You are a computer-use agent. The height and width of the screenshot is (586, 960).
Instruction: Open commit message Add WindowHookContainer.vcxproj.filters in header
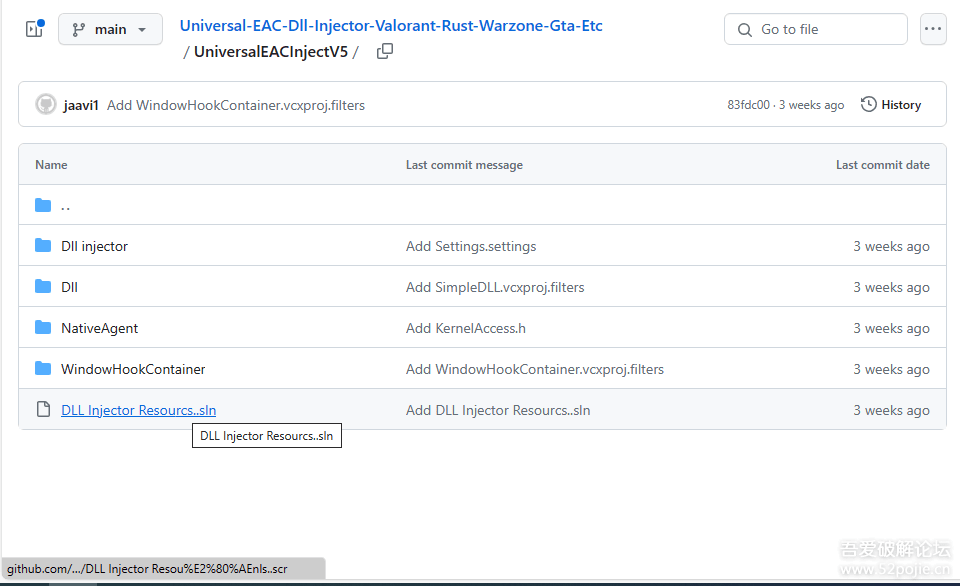236,105
